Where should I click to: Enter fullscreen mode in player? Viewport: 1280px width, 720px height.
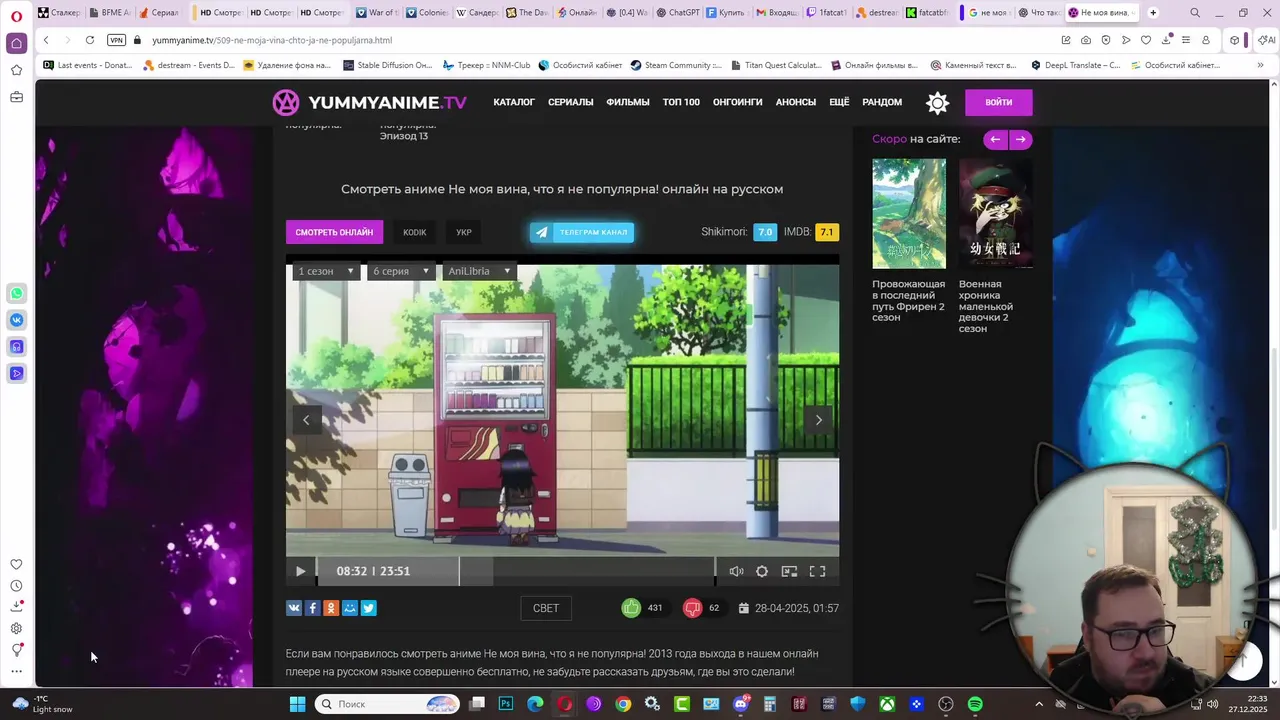tap(817, 571)
